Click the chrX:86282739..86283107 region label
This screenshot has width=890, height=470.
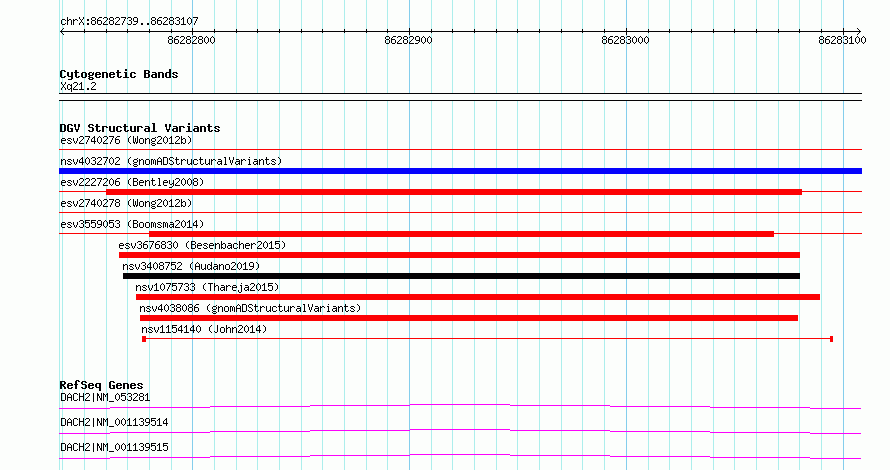click(x=129, y=22)
